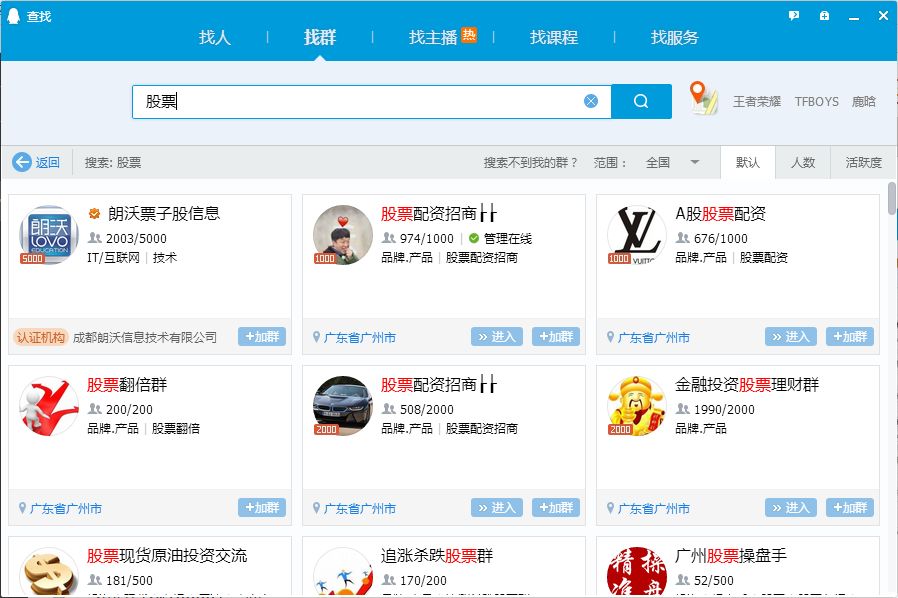Image resolution: width=898 pixels, height=598 pixels.
Task: Switch to the 找课程 tab
Action: click(x=553, y=37)
